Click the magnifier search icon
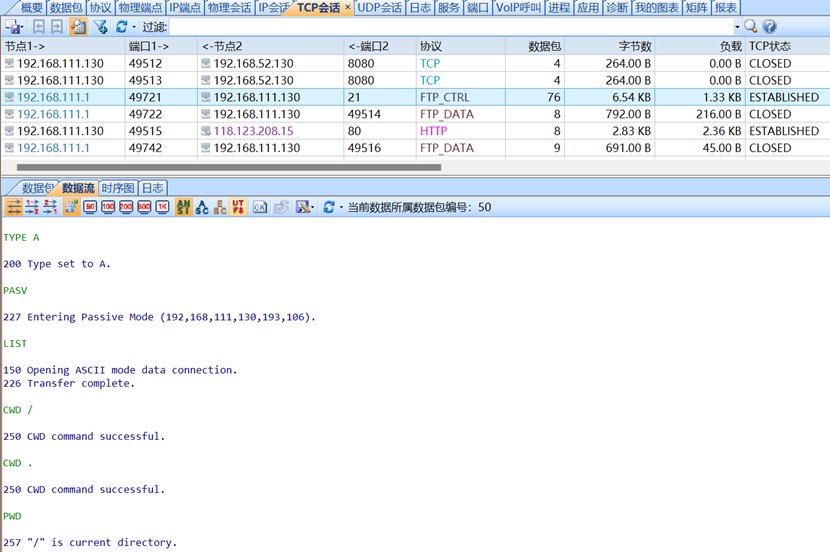This screenshot has width=830, height=552. (751, 26)
